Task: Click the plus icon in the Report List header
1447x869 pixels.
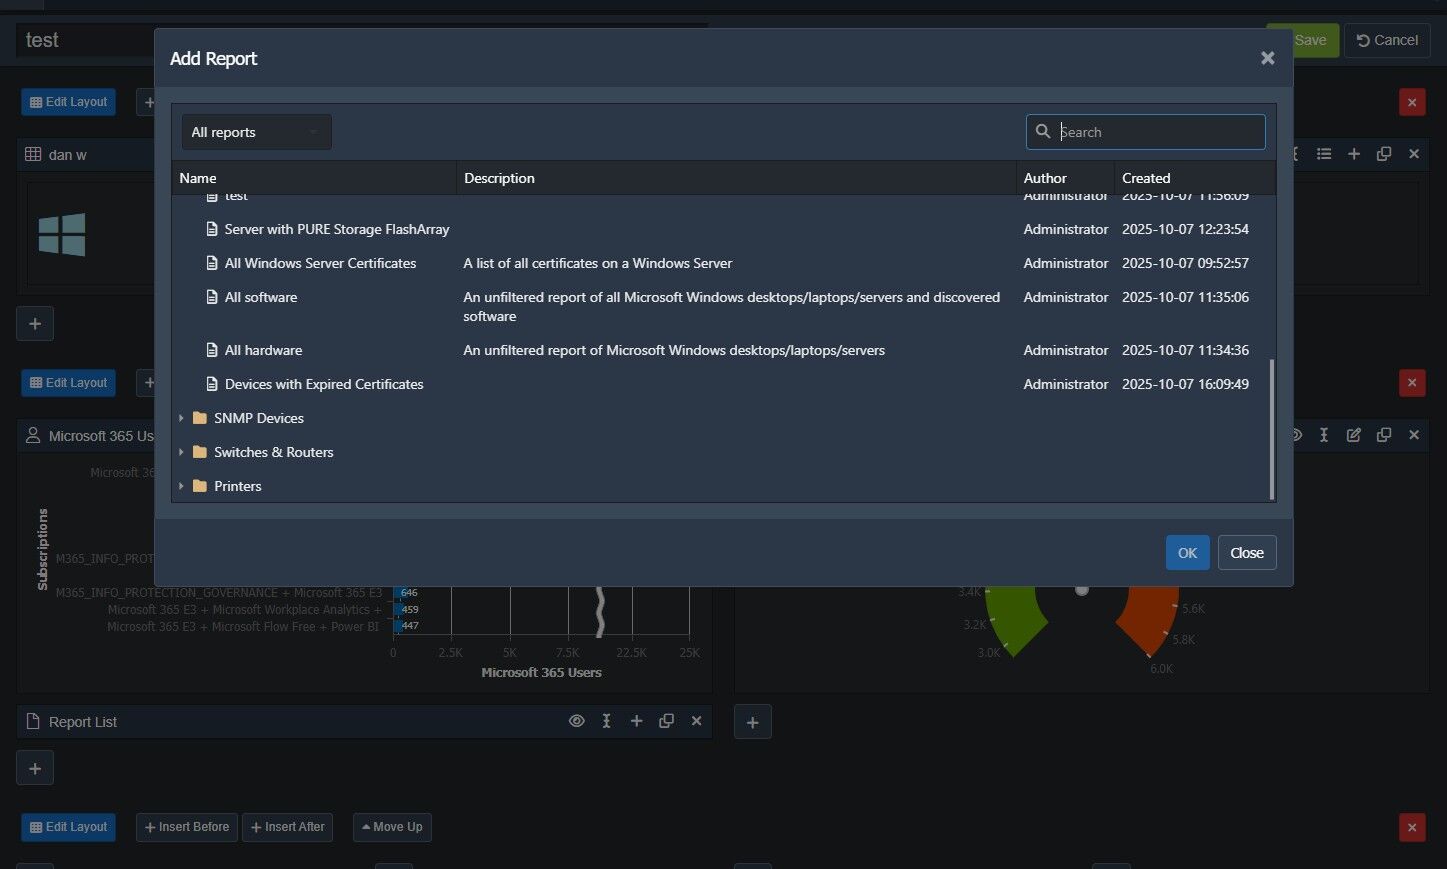Action: [x=636, y=721]
